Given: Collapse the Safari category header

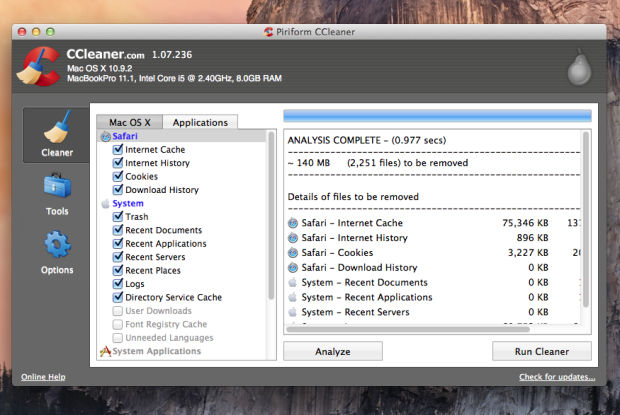Looking at the screenshot, I should tap(126, 136).
